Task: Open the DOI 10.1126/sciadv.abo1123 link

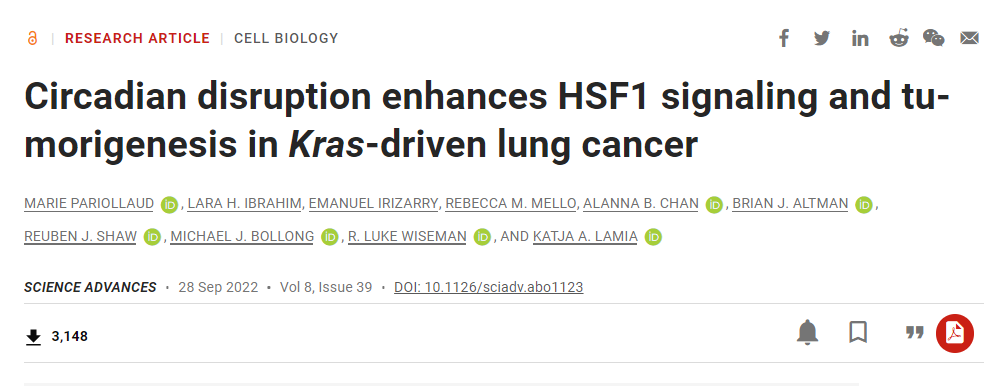Action: [x=489, y=287]
